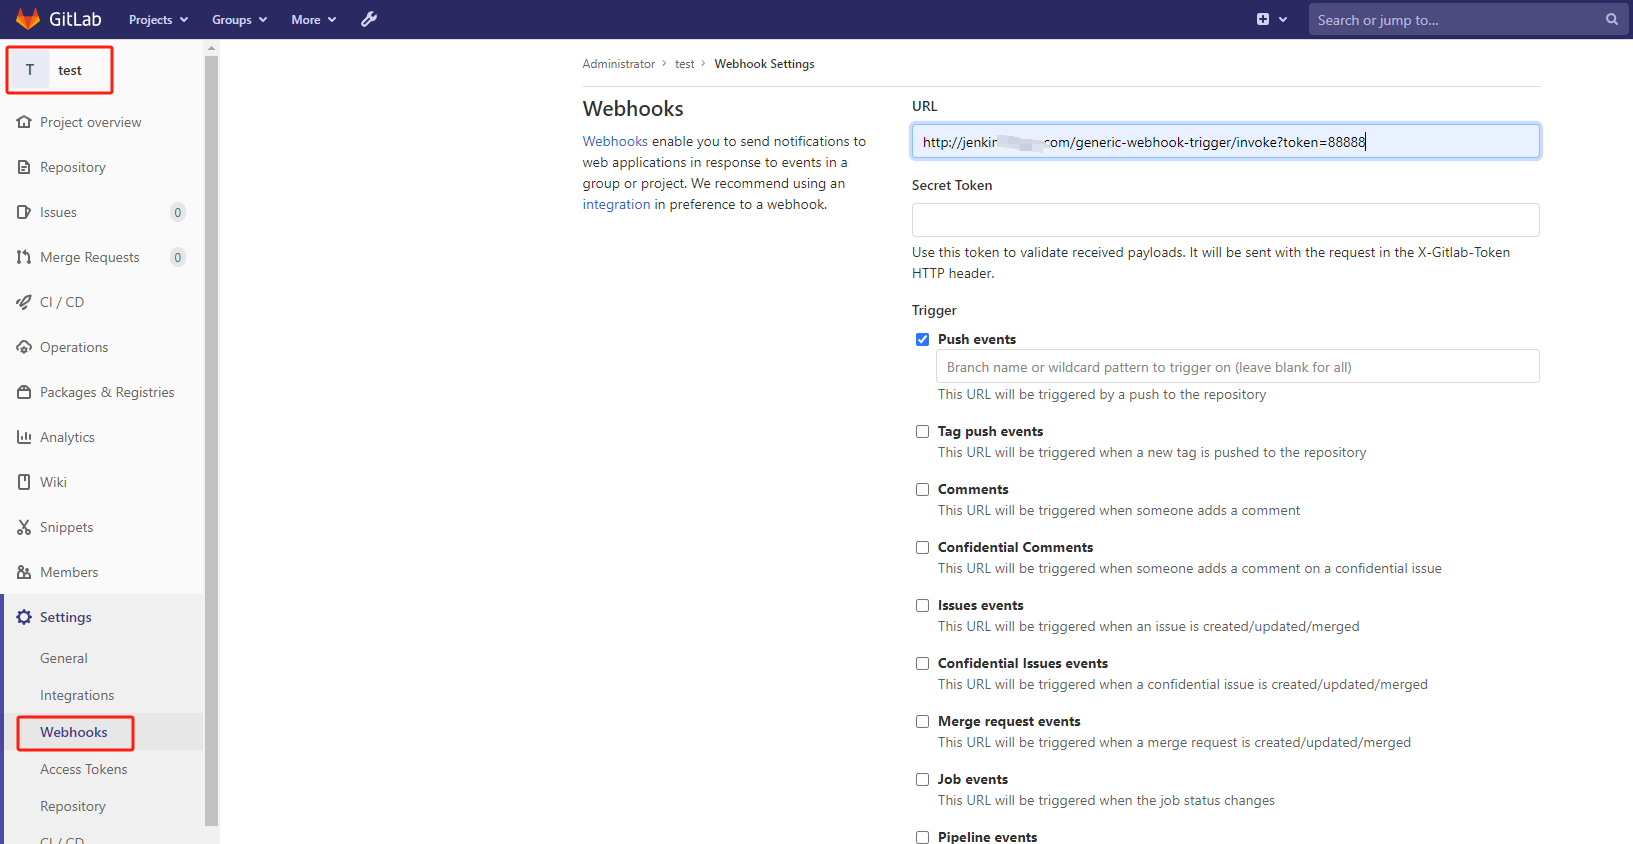Open Merge Requests in sidebar
The width and height of the screenshot is (1633, 844).
89,257
